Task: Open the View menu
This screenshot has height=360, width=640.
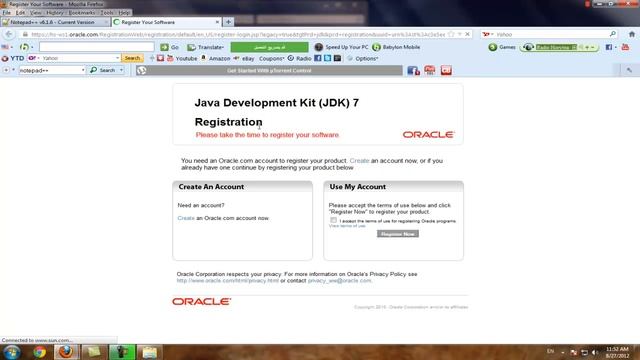Action: [x=36, y=13]
